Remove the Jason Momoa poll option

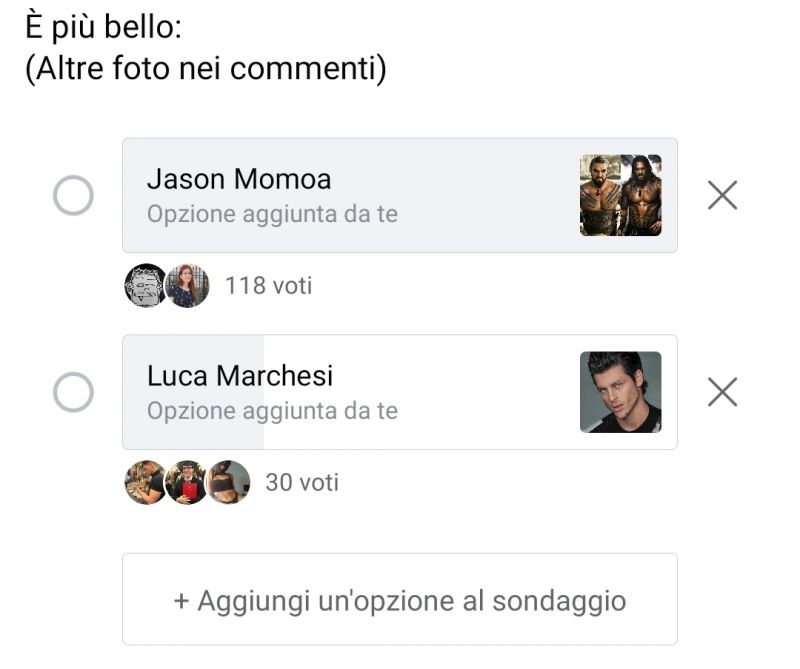click(722, 195)
